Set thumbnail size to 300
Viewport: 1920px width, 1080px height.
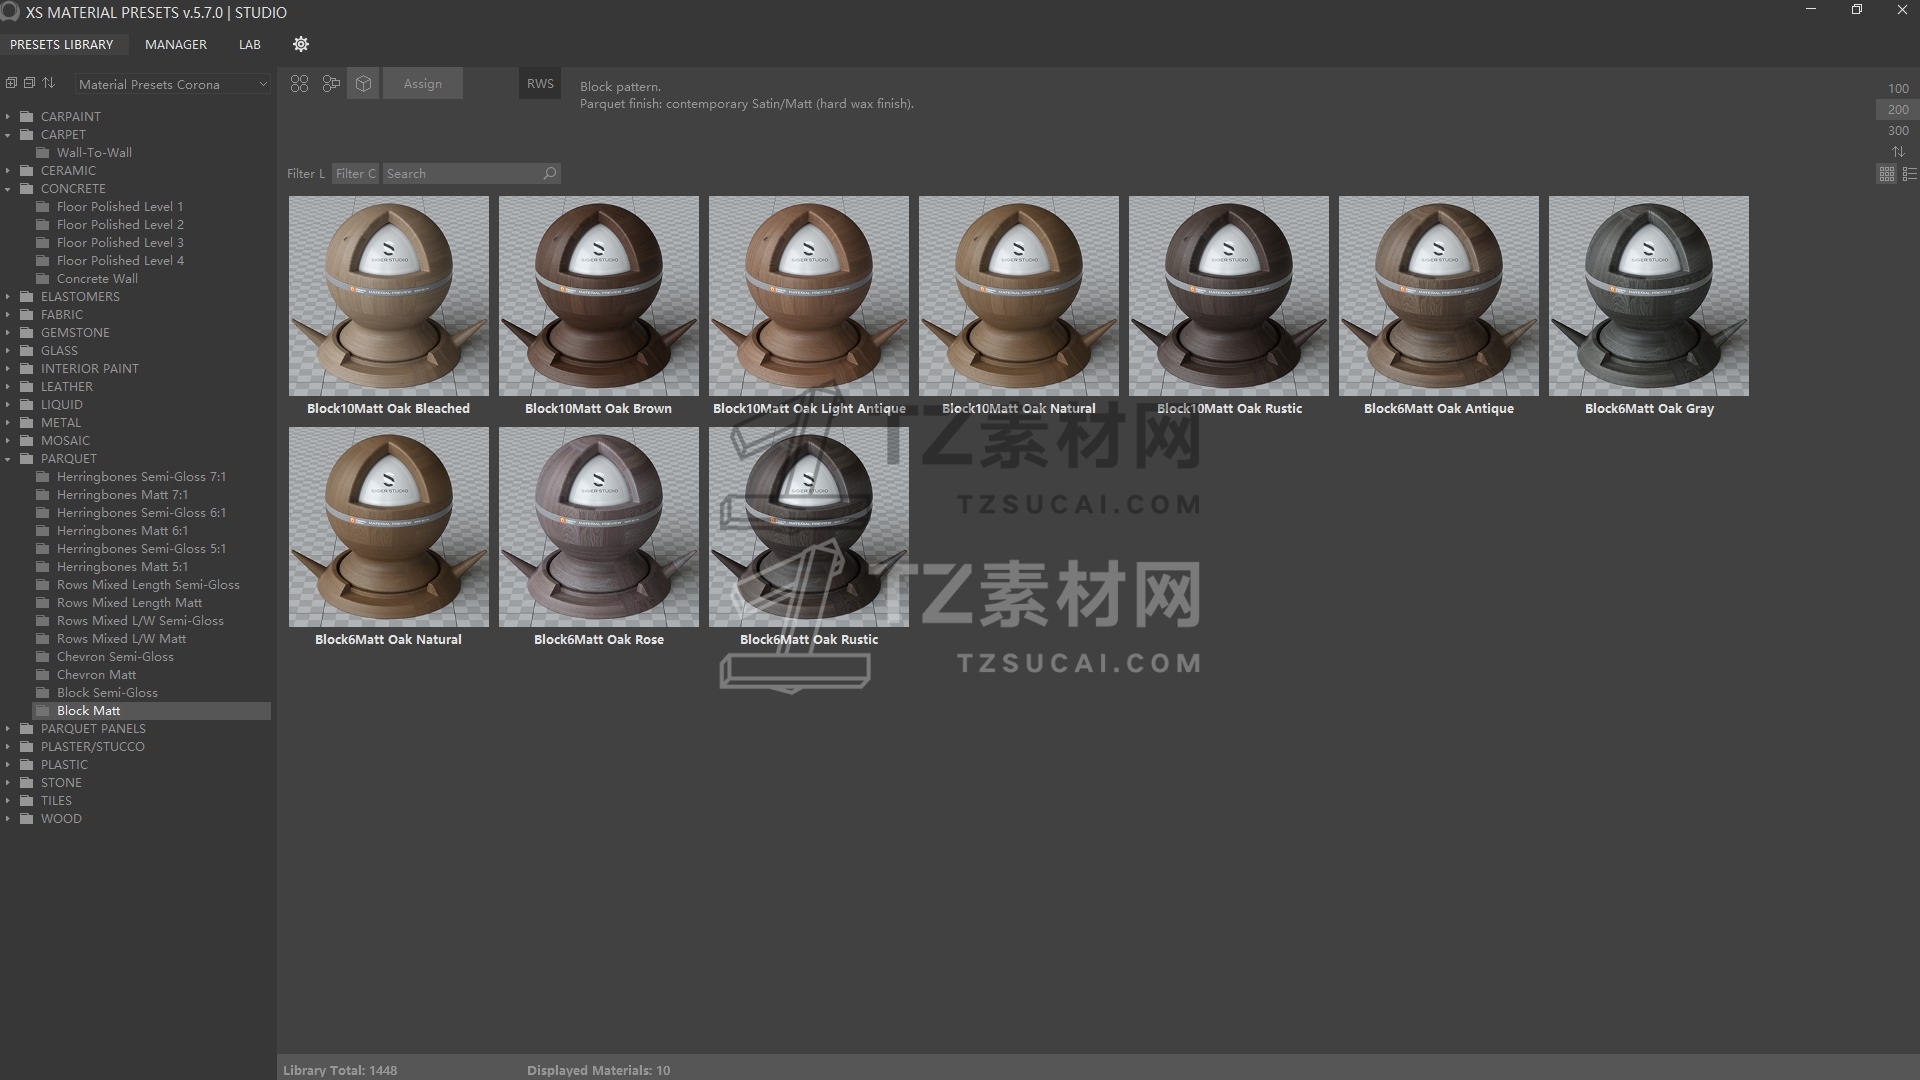(1897, 131)
